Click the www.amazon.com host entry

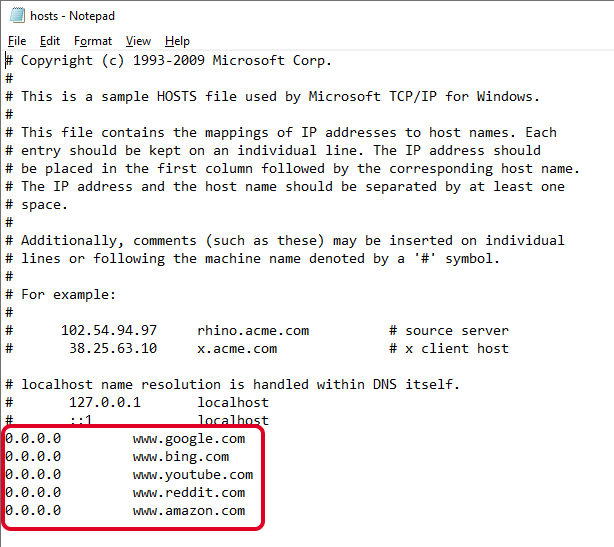(188, 510)
